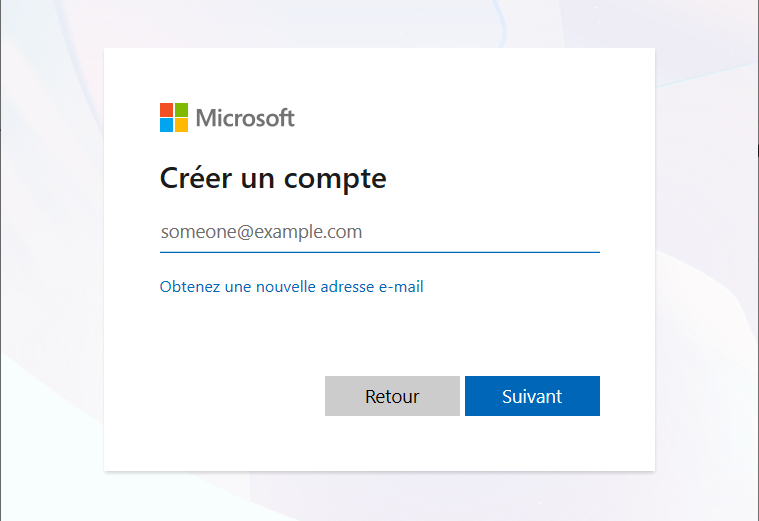Click the green square of the Microsoft logo
The image size is (759, 521).
click(x=181, y=110)
